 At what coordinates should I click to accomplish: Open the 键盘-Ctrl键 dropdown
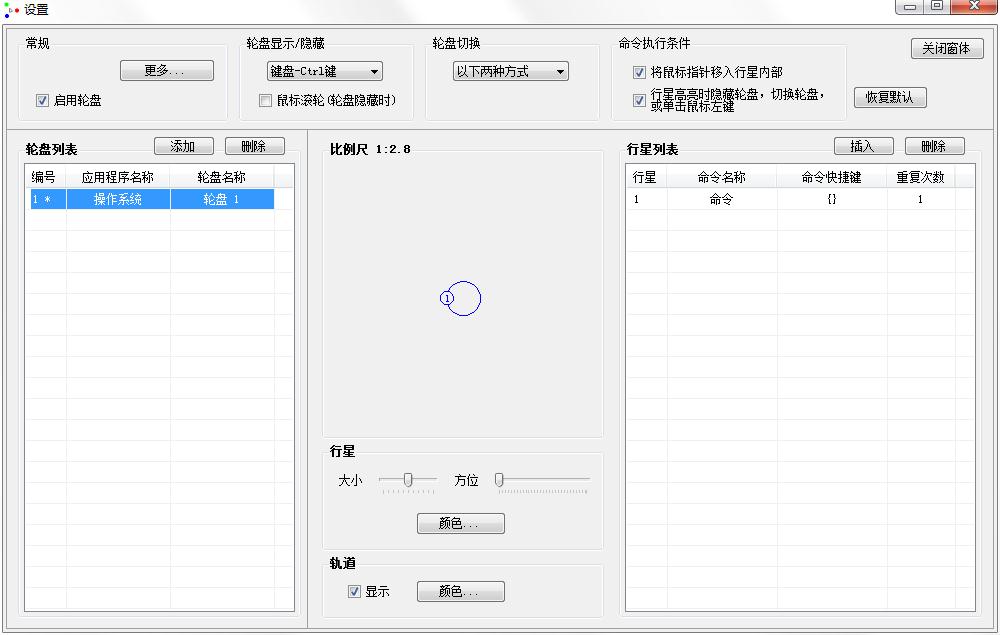coord(324,72)
